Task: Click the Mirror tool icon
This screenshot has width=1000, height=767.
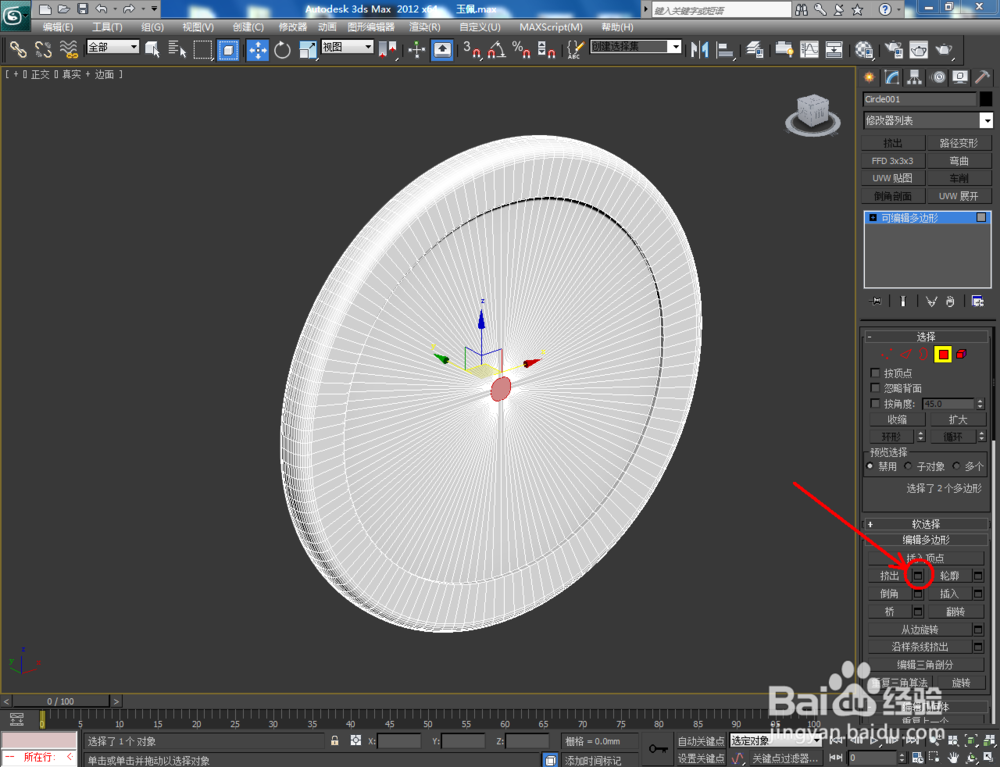Action: click(699, 50)
